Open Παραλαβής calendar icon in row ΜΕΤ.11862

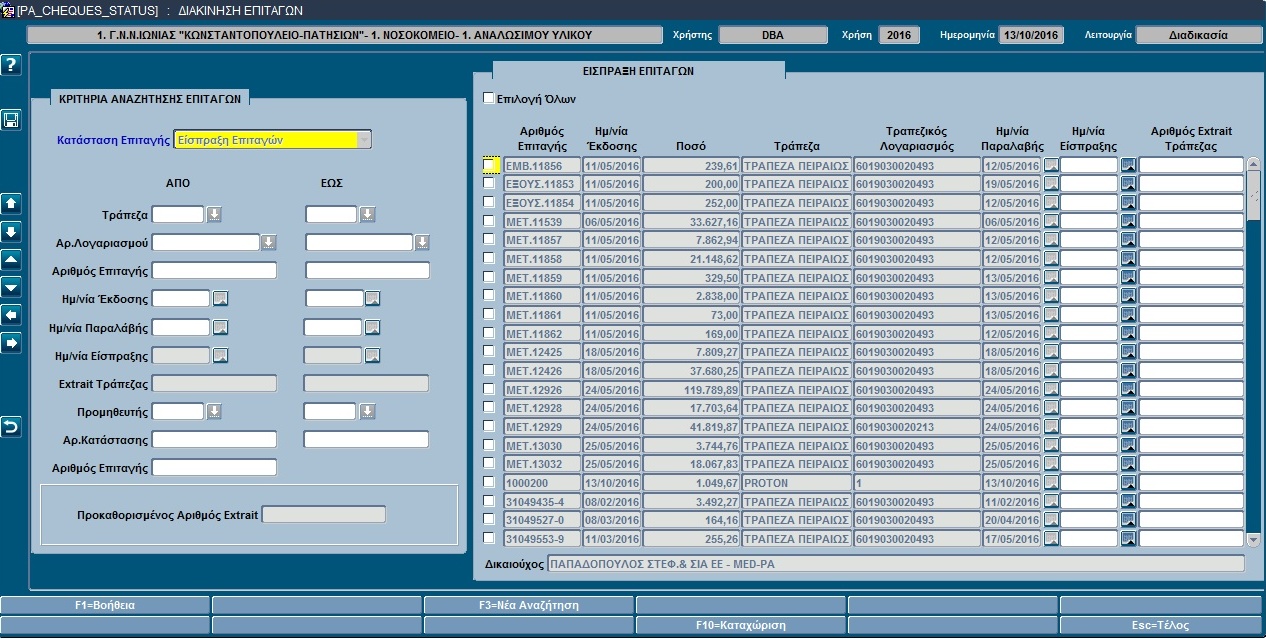(1051, 333)
